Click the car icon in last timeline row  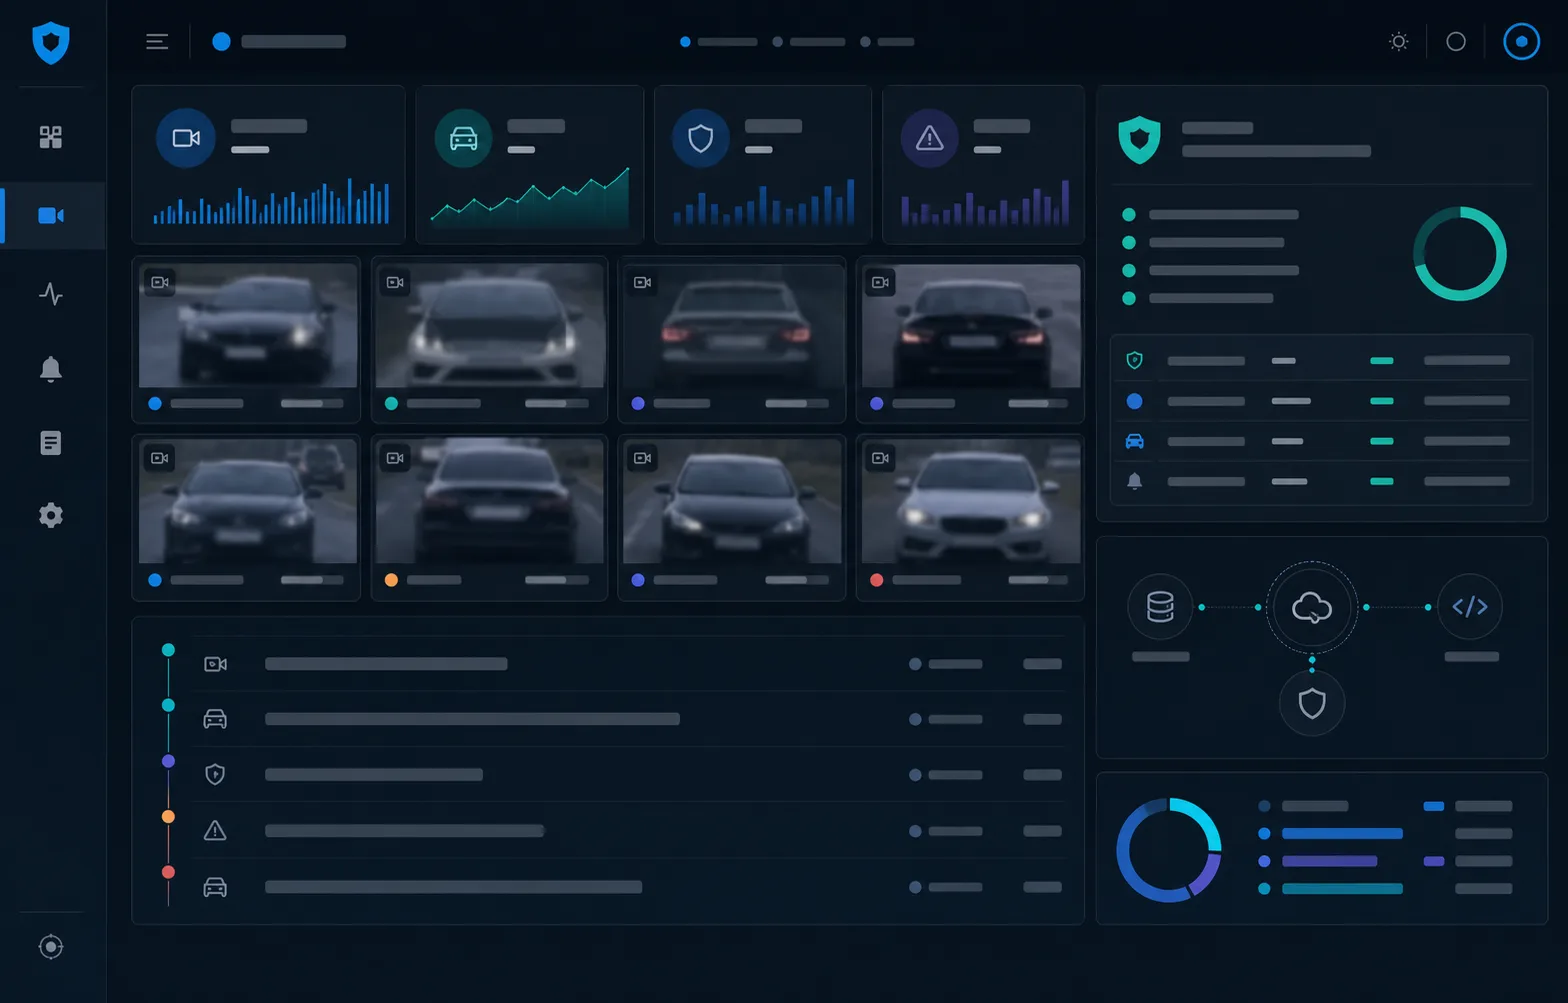coord(215,887)
